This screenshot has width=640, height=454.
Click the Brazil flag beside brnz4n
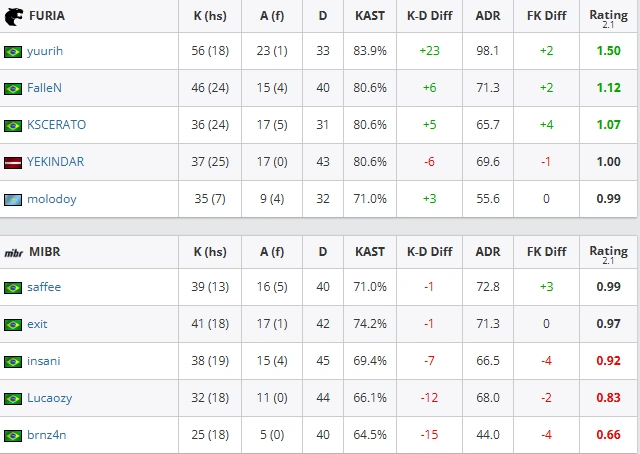tap(13, 436)
